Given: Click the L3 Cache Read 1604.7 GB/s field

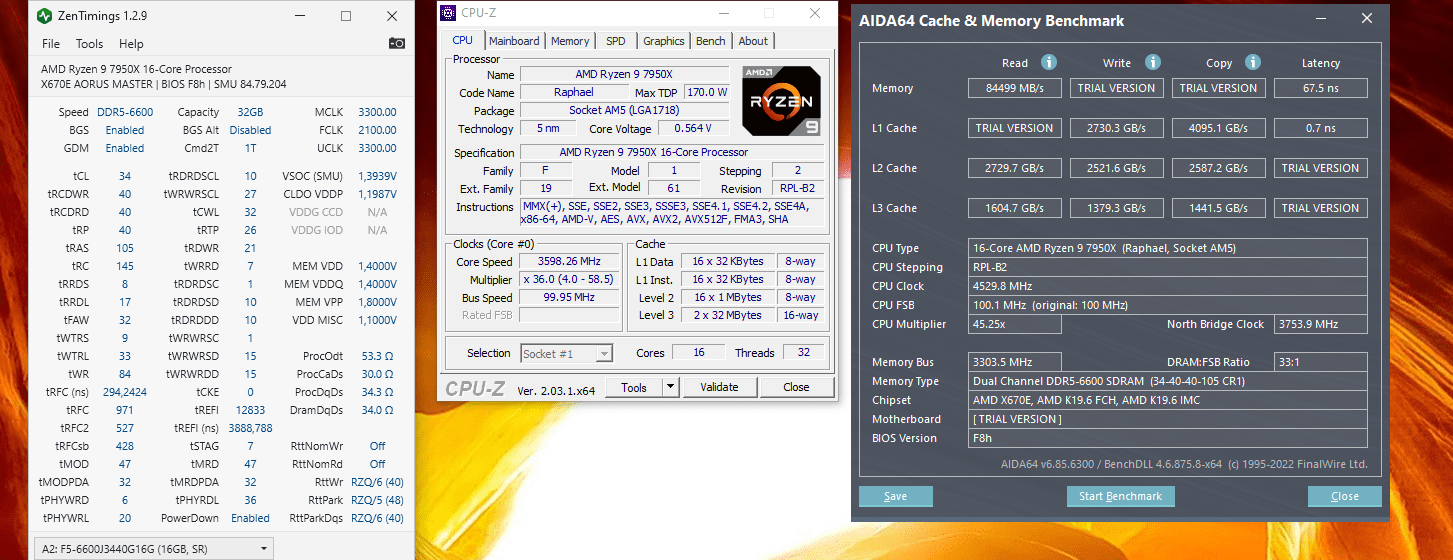Looking at the screenshot, I should 1015,208.
